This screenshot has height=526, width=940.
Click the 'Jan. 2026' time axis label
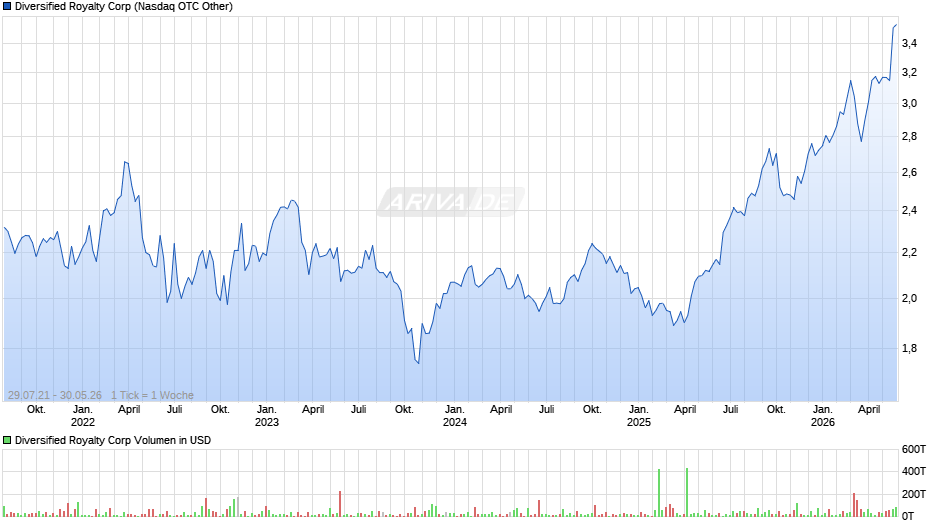[822, 416]
